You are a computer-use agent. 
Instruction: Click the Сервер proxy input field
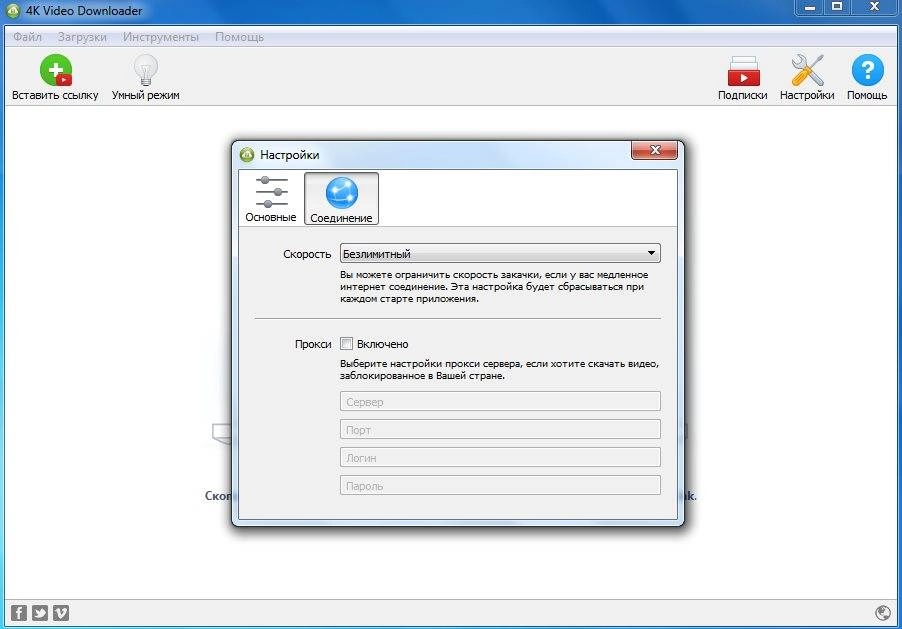(500, 401)
